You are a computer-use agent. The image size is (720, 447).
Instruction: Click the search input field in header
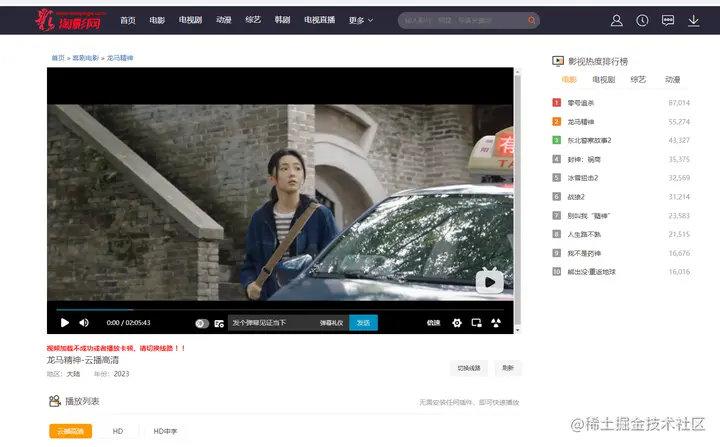click(463, 20)
